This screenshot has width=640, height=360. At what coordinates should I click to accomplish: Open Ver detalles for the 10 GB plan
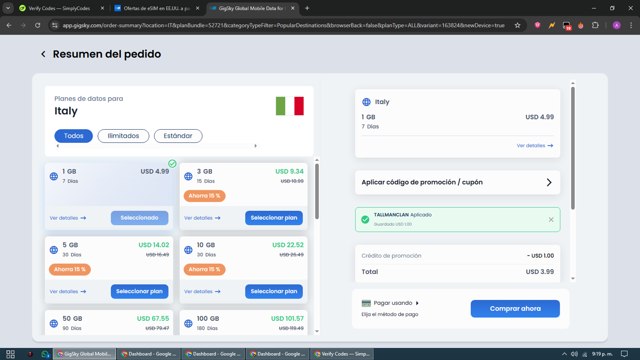[x=202, y=291]
